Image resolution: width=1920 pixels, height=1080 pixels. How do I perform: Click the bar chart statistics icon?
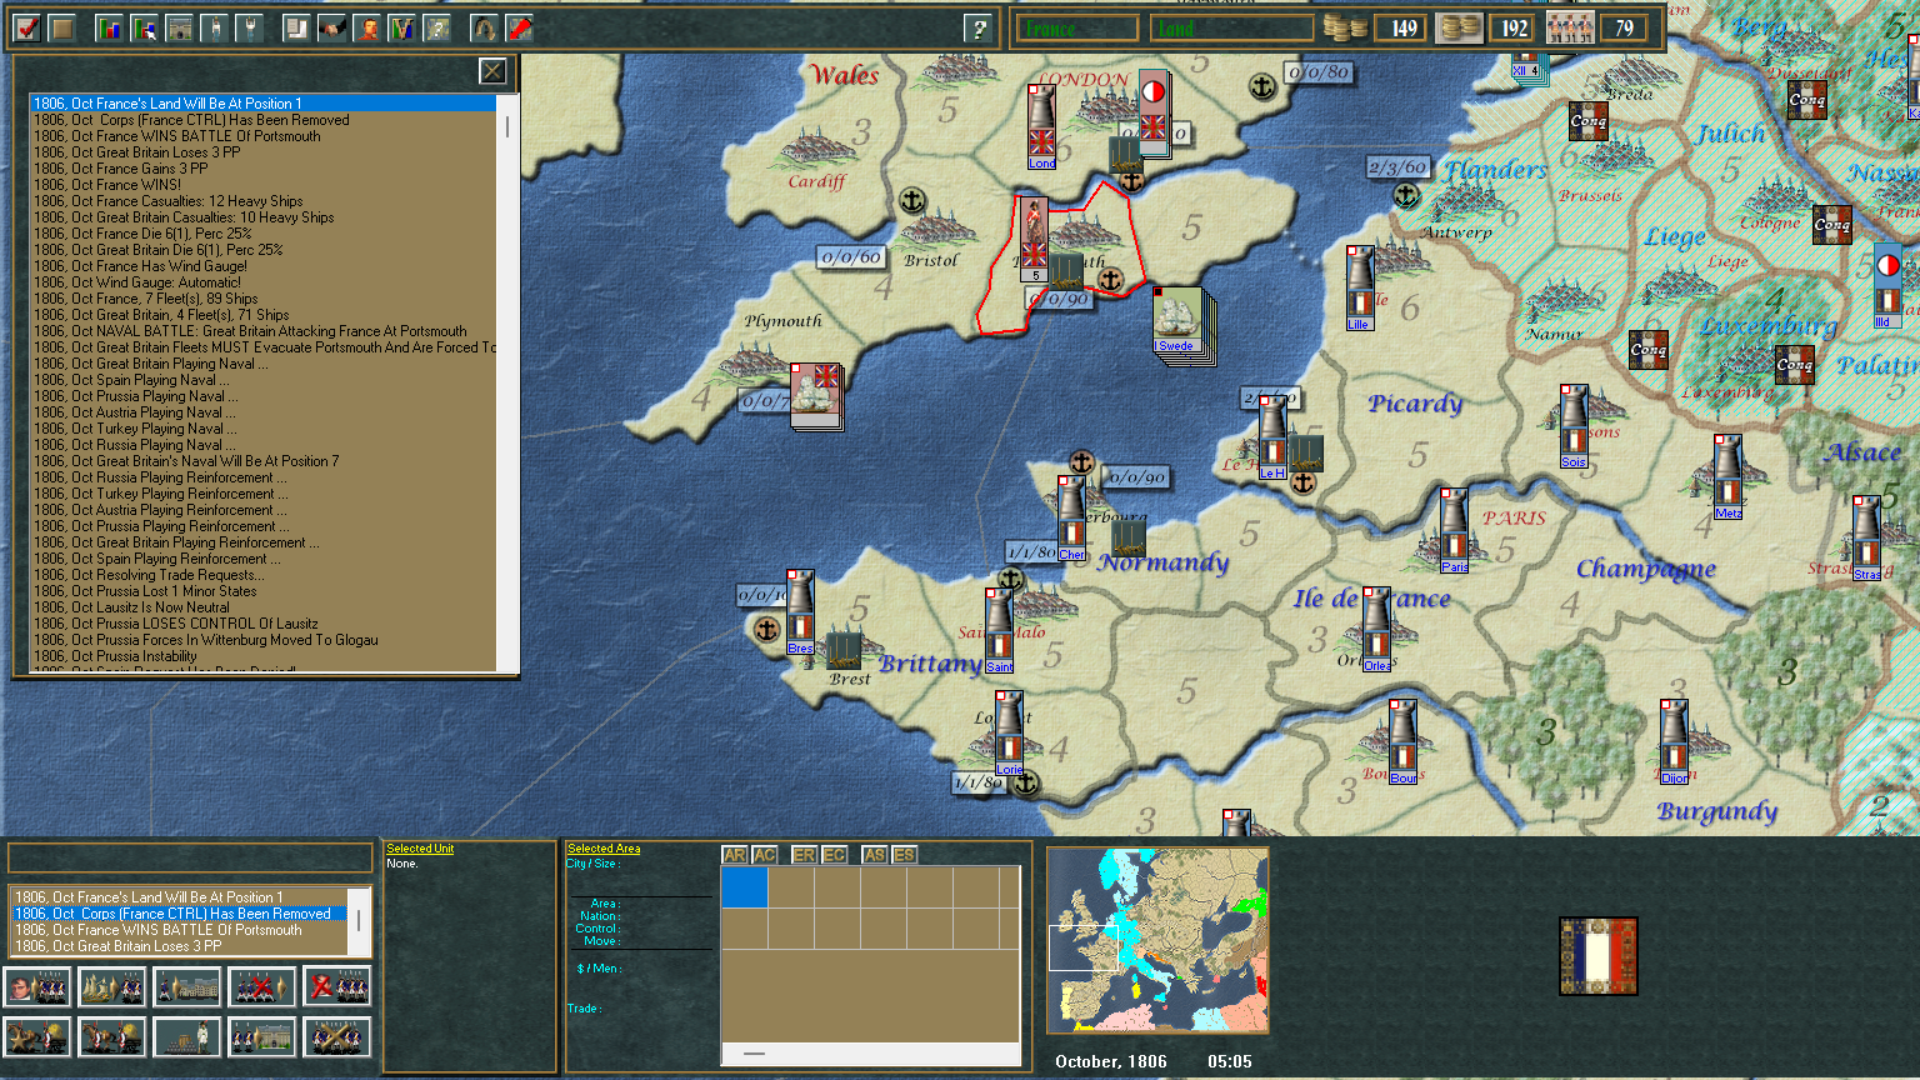pos(108,28)
